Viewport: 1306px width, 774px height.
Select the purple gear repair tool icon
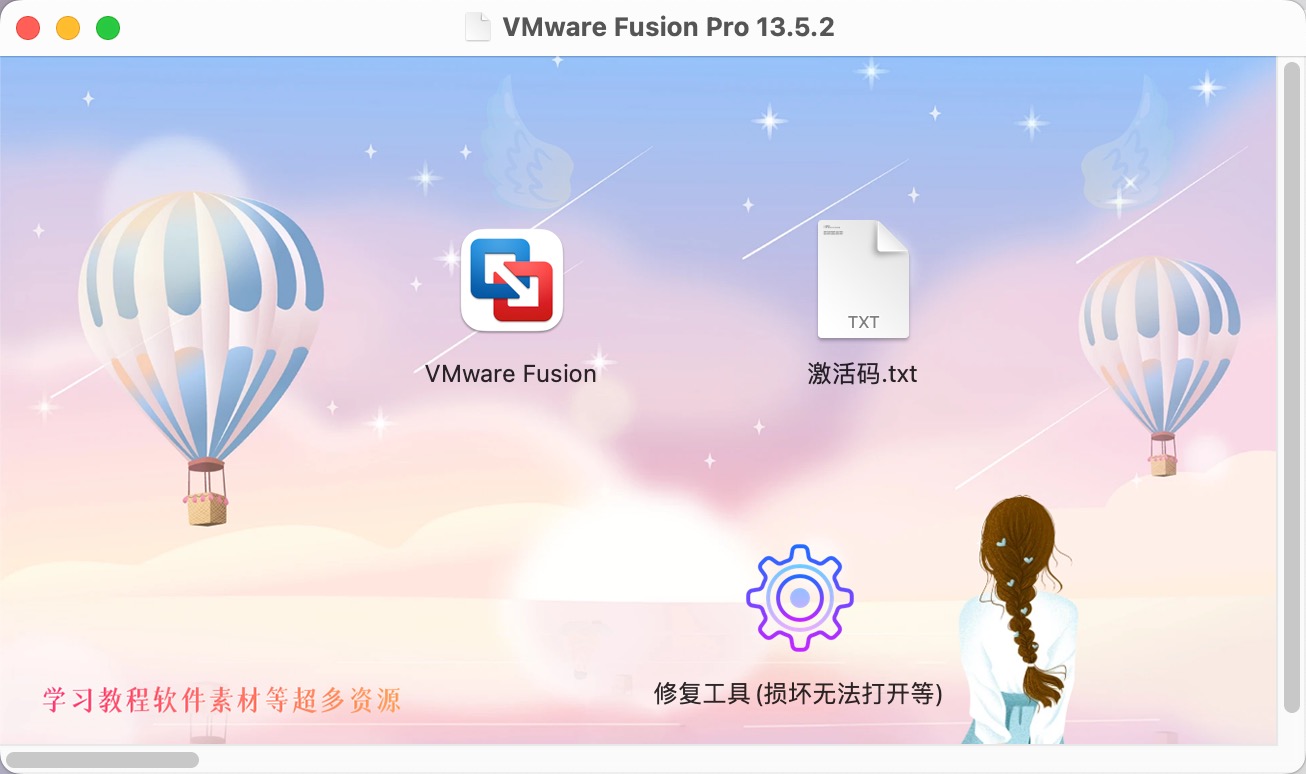(799, 598)
